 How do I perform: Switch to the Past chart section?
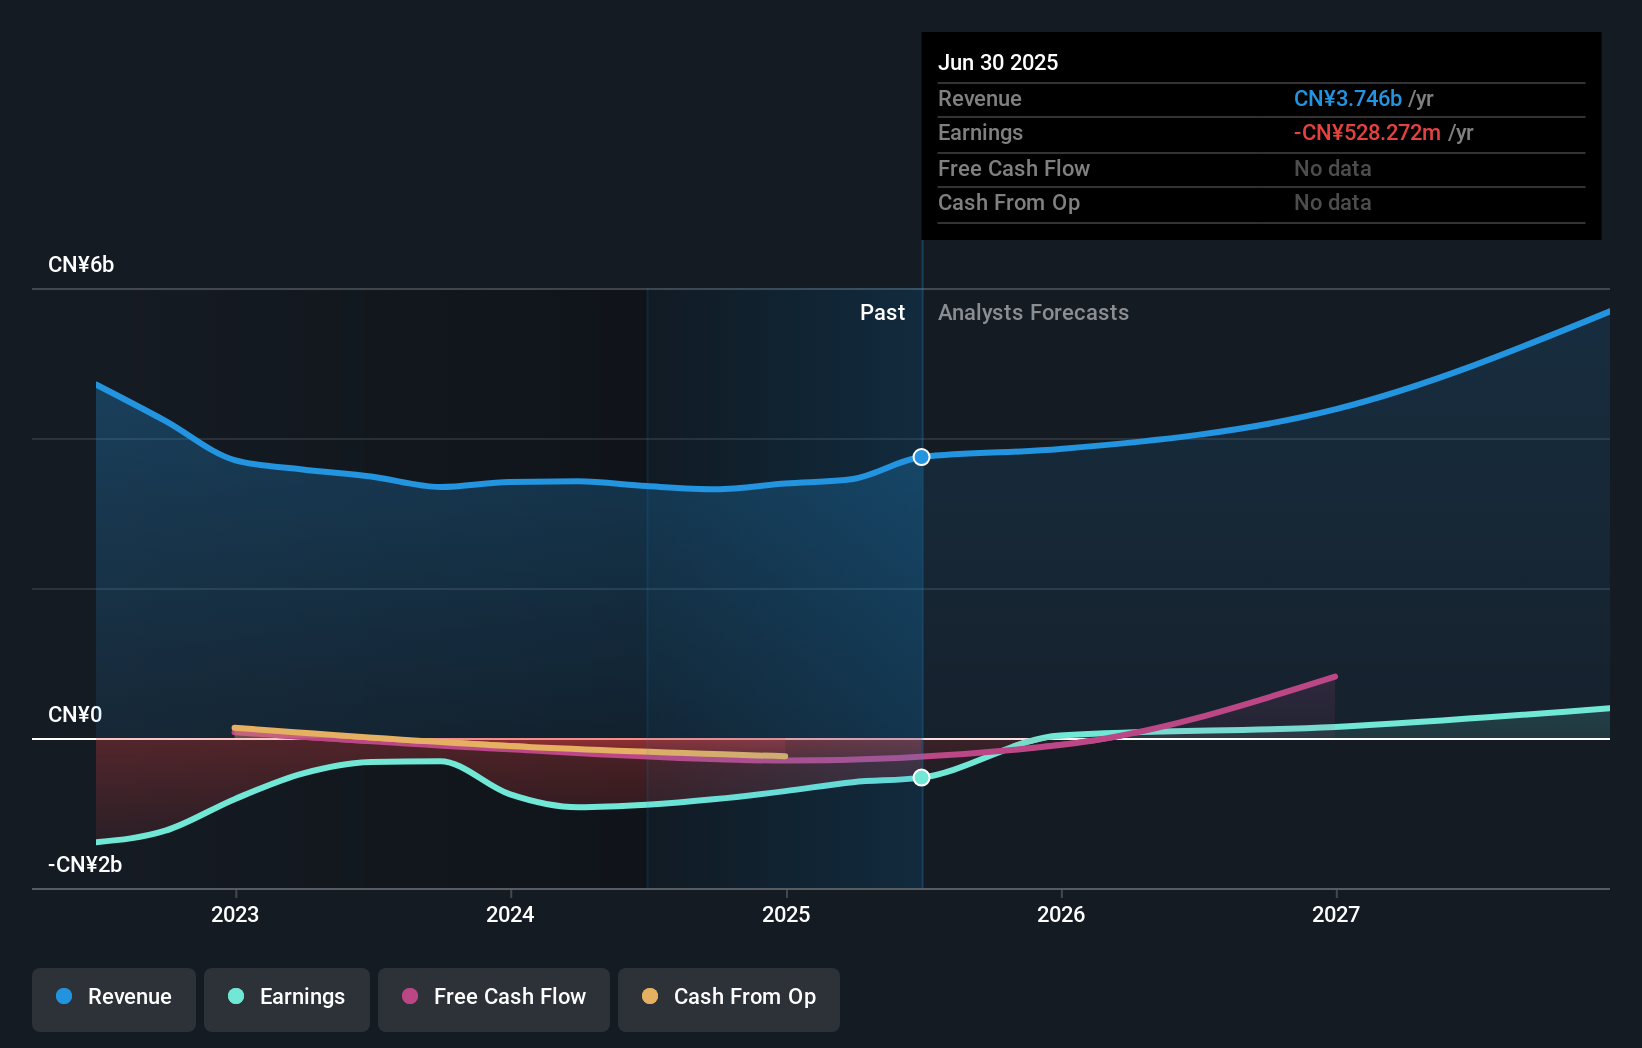(x=881, y=312)
